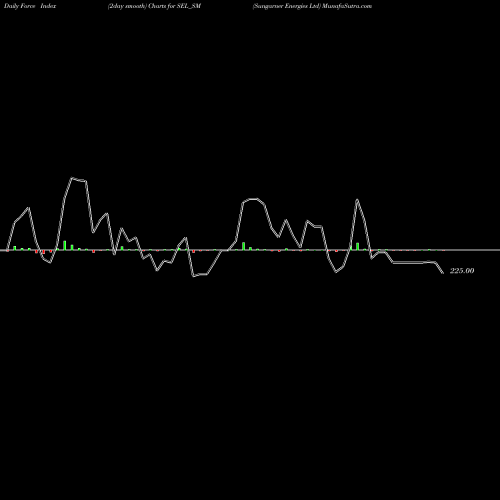Viewport: 500px width, 500px height.
Task: Click the 'Sungarner Energies Ltd' company name
Action: click(286, 6)
